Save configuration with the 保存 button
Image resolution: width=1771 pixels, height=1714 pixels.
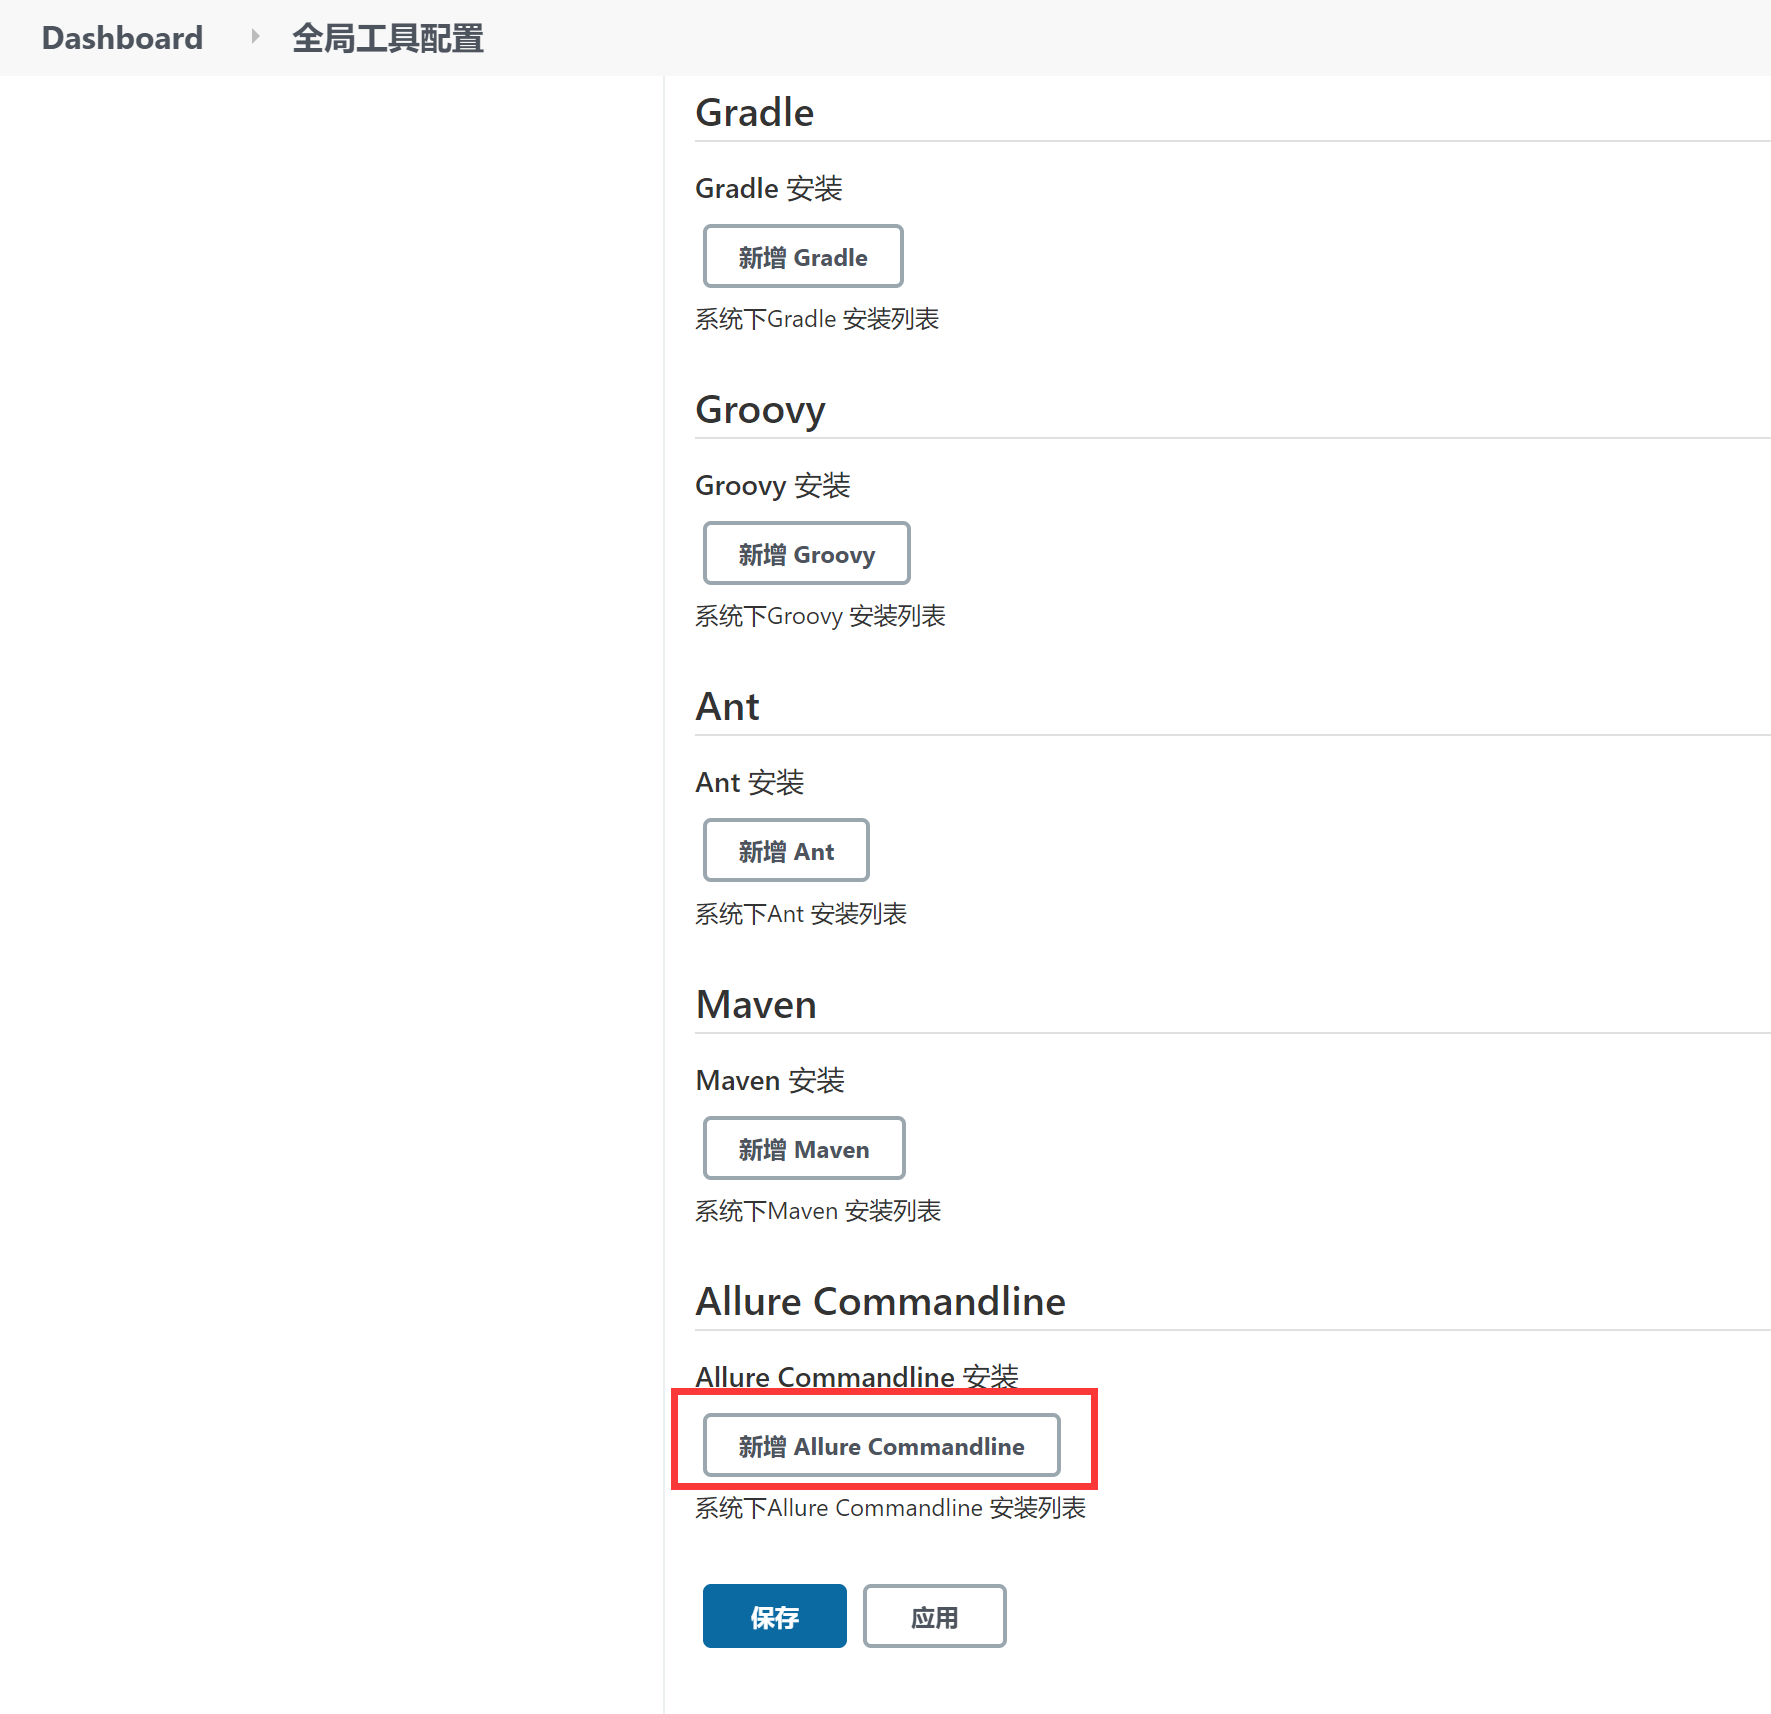774,1616
